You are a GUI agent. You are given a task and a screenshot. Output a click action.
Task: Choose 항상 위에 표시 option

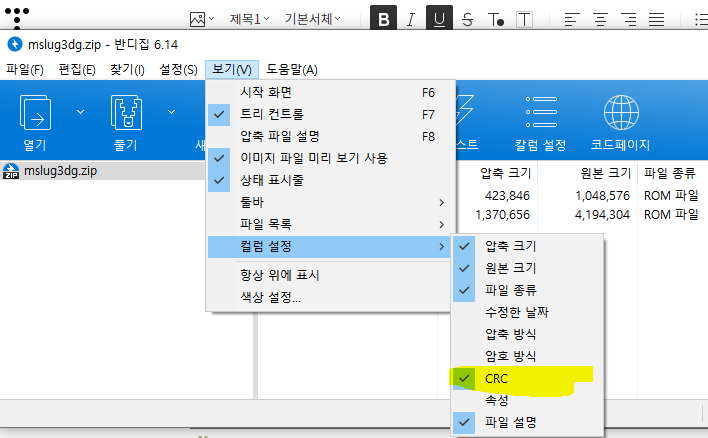coord(329,275)
